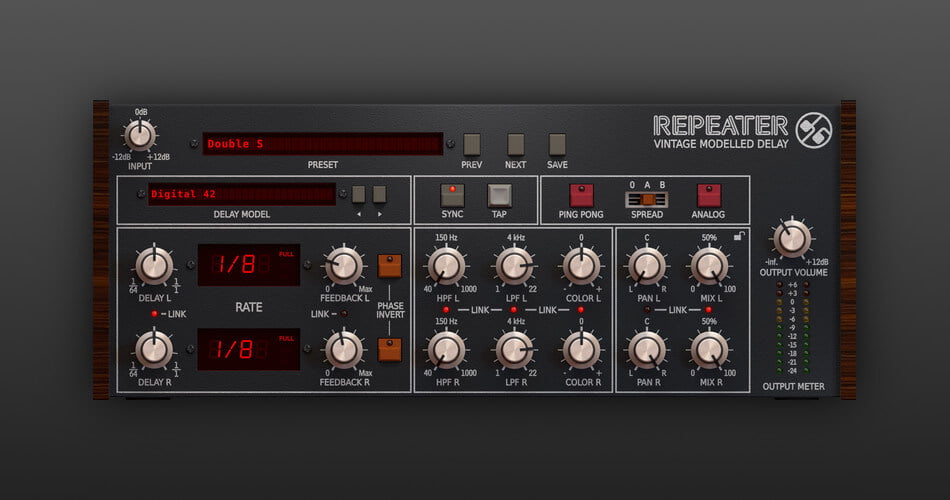Click the previous delay model arrow button
The image size is (950, 500).
[358, 194]
